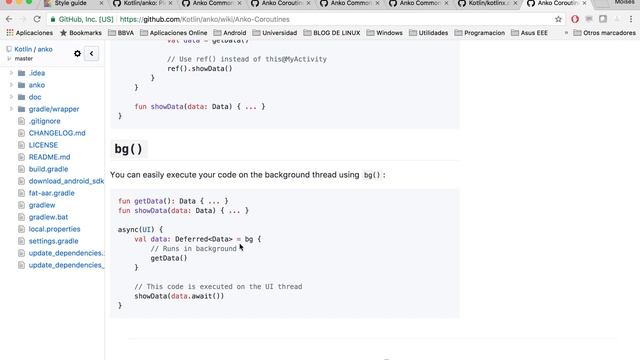
Task: Expand the .idea folder arrow
Action: point(11,73)
